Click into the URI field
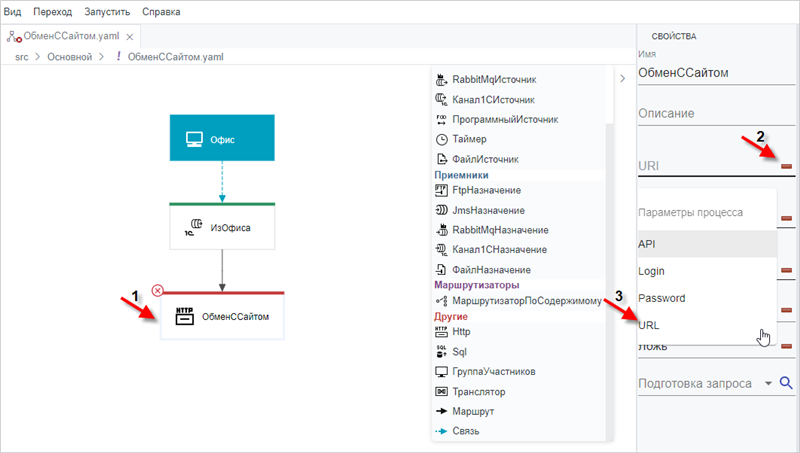800x453 pixels. [x=708, y=166]
